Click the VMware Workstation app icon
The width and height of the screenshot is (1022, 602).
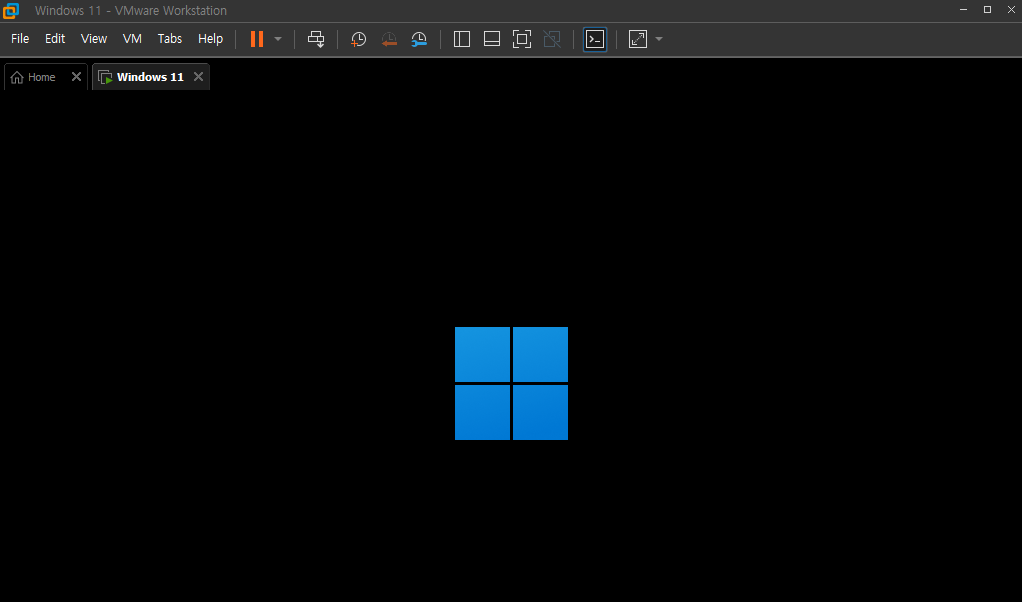11,10
